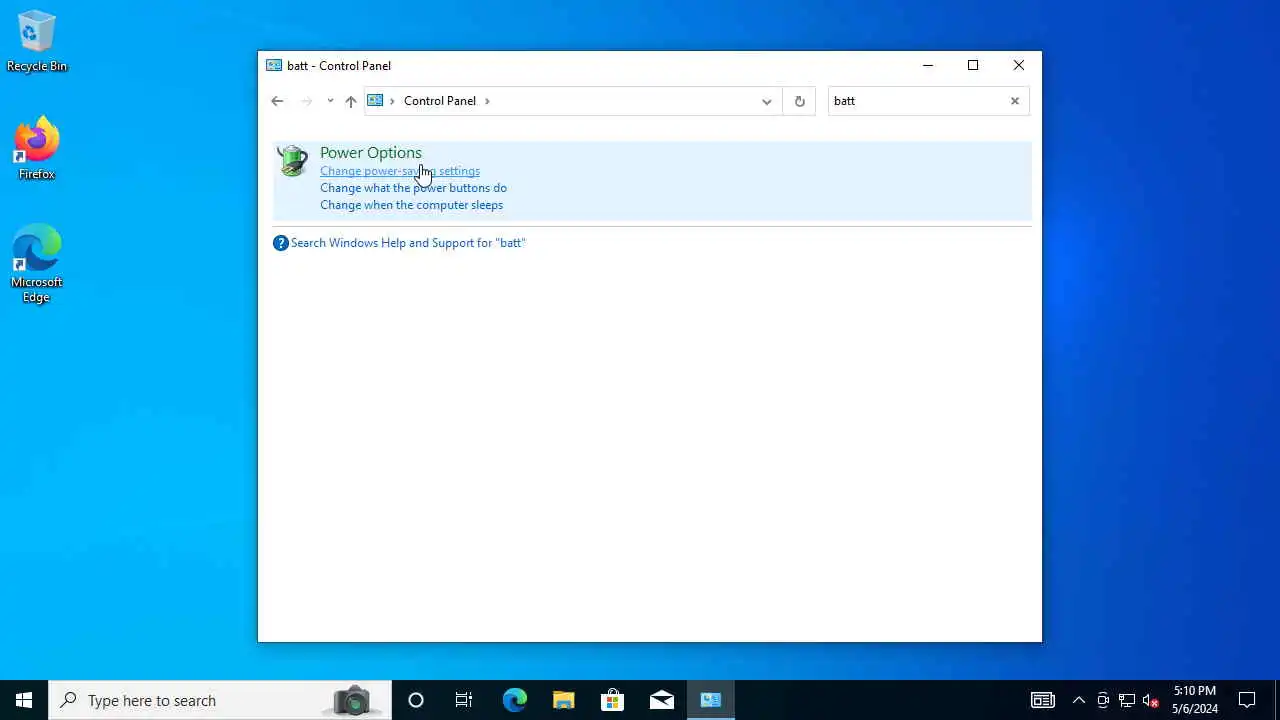Image resolution: width=1280 pixels, height=720 pixels.
Task: Select the Firefox desktop shortcut
Action: pos(37,149)
